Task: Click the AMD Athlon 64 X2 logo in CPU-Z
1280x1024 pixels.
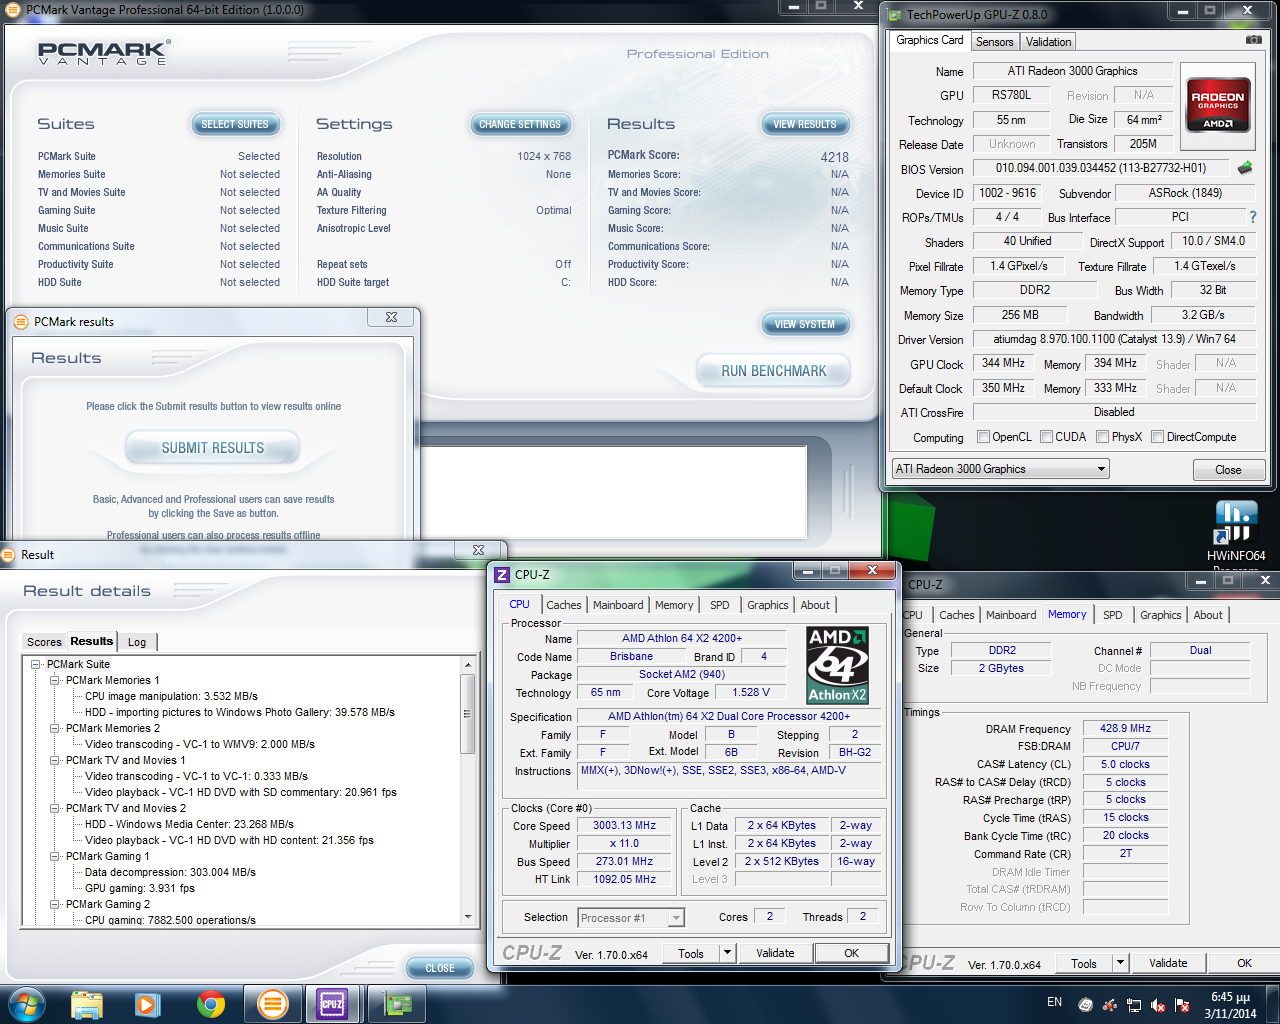Action: tap(838, 665)
